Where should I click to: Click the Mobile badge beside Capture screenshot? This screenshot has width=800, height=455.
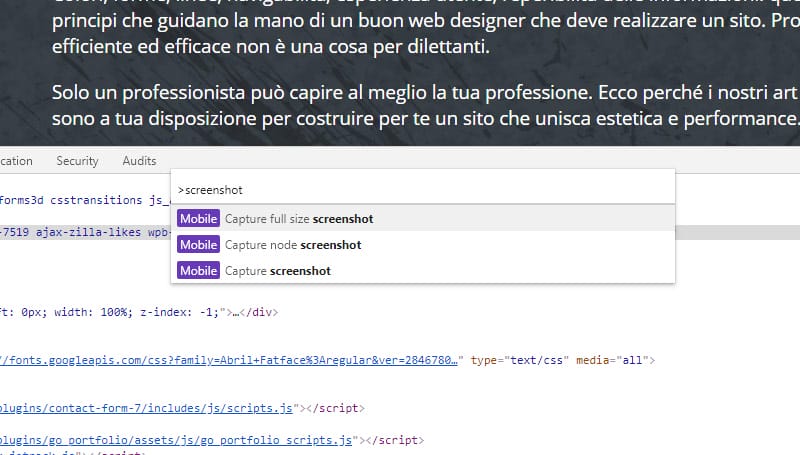(x=198, y=270)
